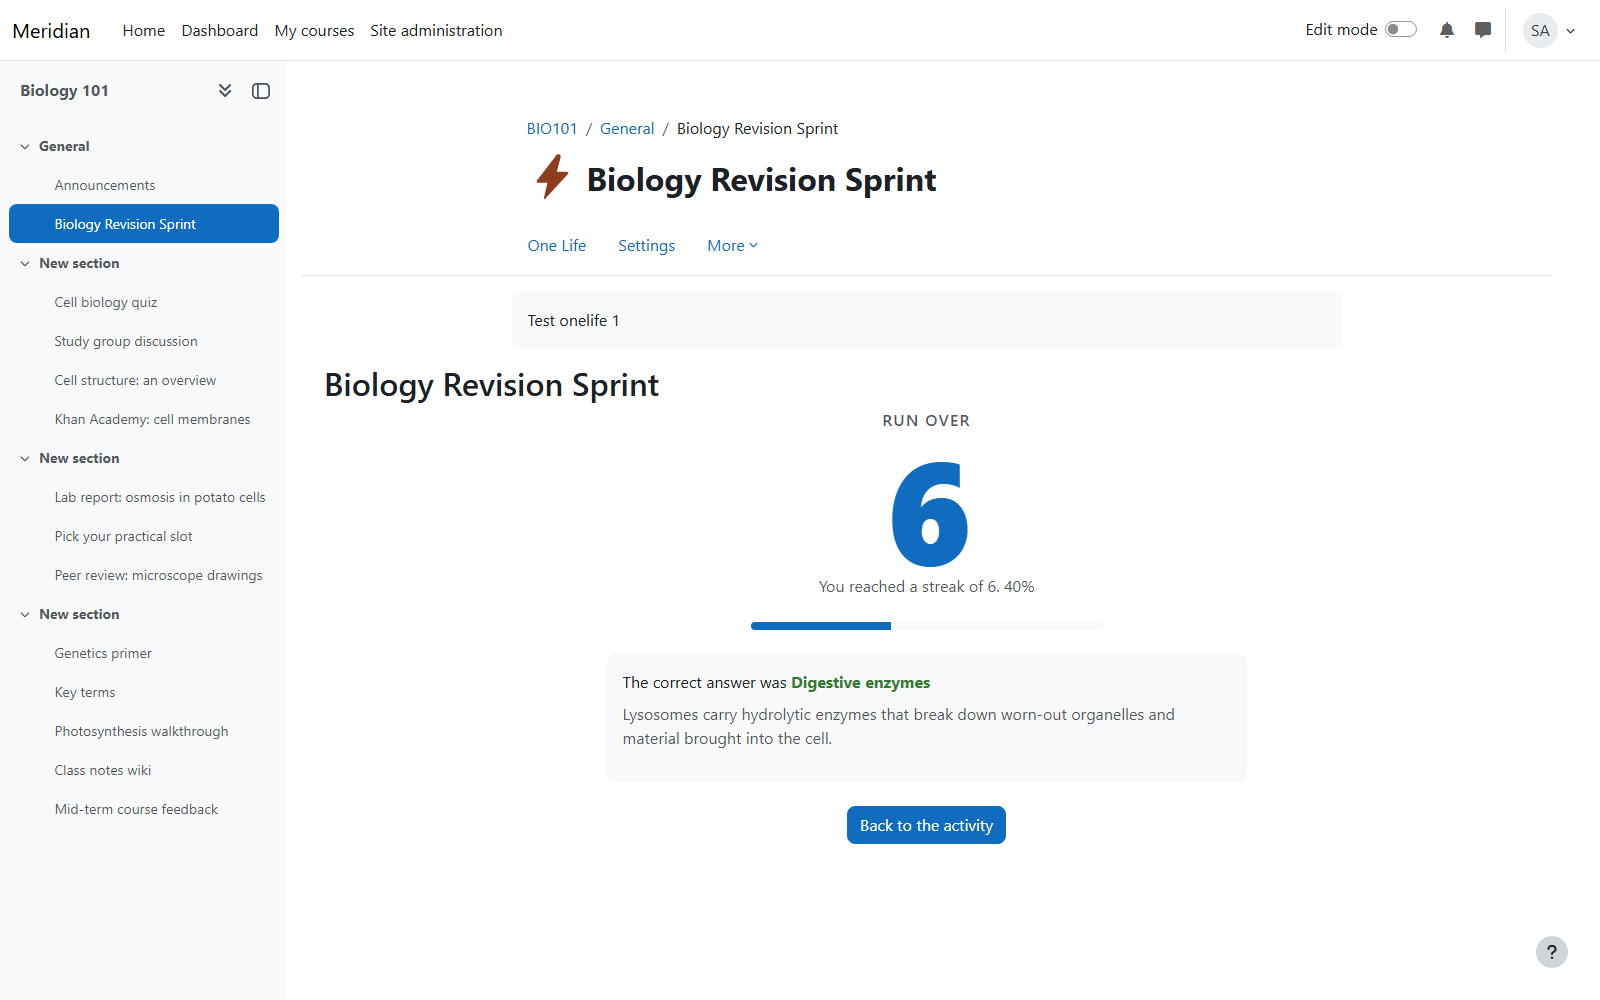Viewport: 1600px width, 1000px height.
Task: Open Site administration
Action: point(436,30)
